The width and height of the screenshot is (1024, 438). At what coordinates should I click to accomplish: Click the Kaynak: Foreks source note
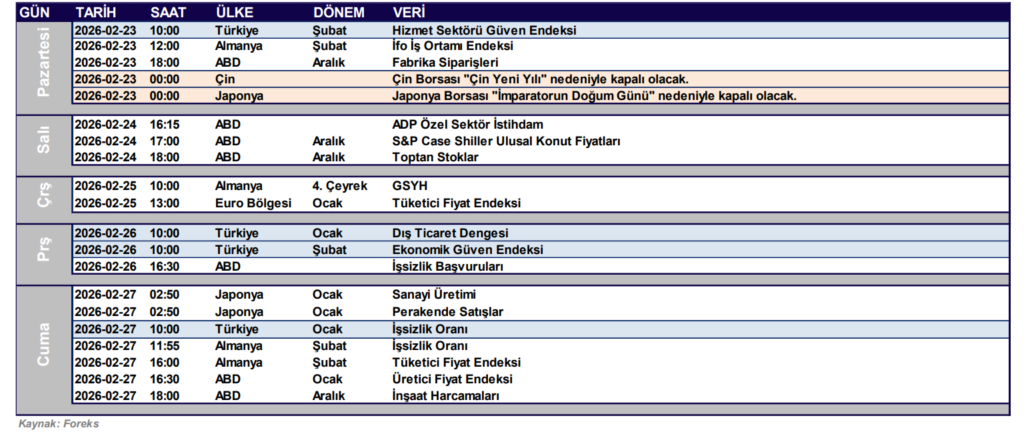point(58,424)
